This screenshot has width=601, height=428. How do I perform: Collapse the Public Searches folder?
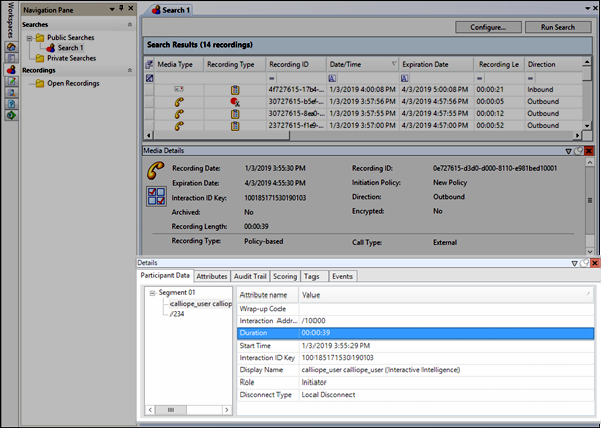coord(29,37)
